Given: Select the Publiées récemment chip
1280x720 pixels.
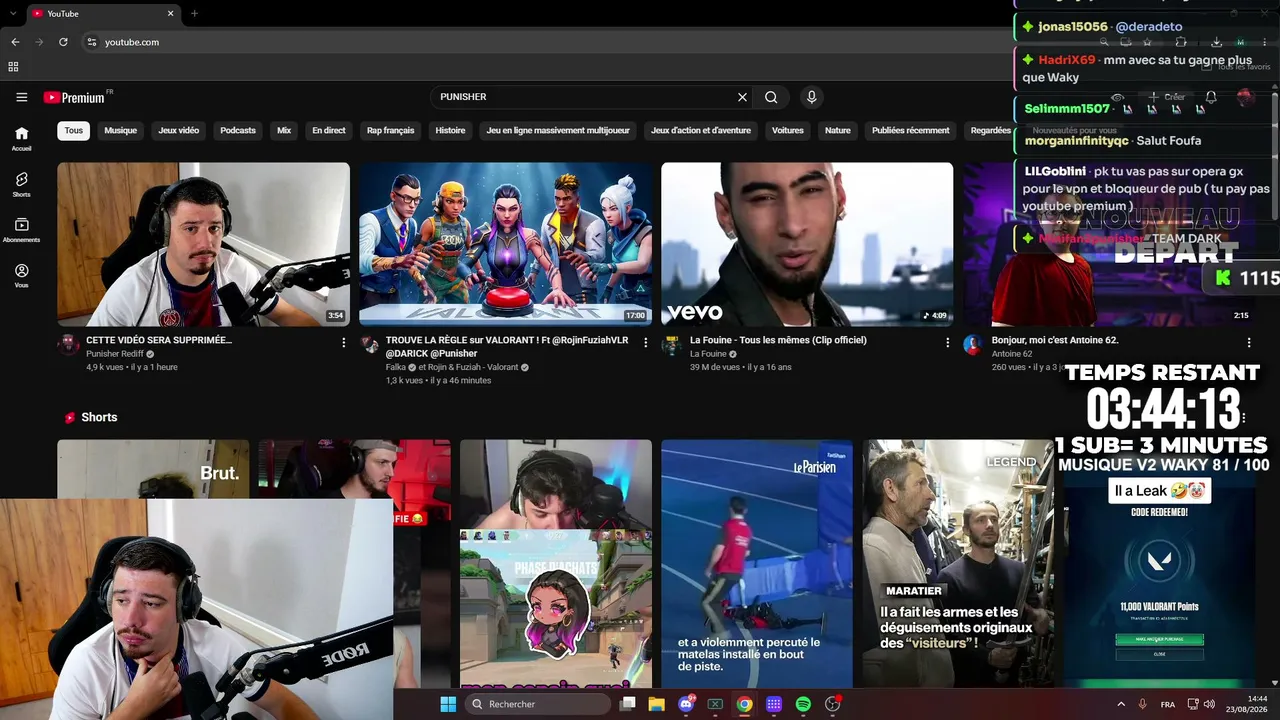Looking at the screenshot, I should [x=911, y=130].
